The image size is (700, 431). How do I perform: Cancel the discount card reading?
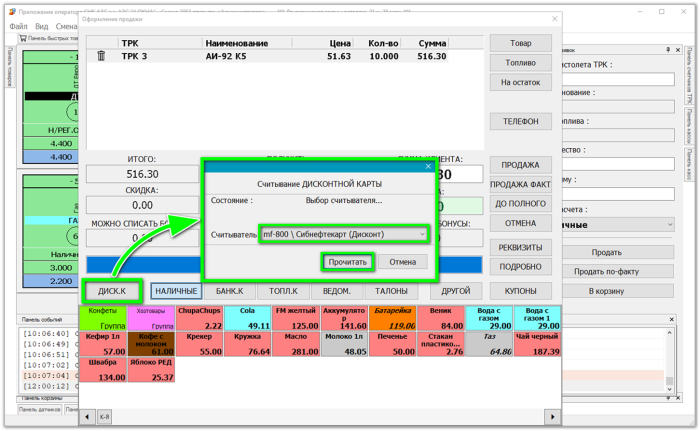402,262
